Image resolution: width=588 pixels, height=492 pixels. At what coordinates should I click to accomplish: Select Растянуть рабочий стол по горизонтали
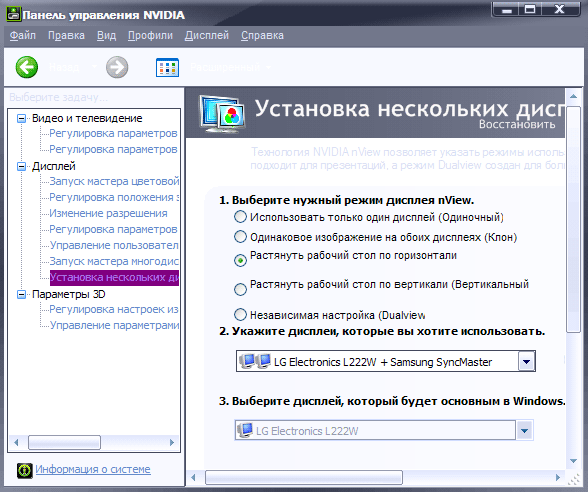pyautogui.click(x=240, y=260)
